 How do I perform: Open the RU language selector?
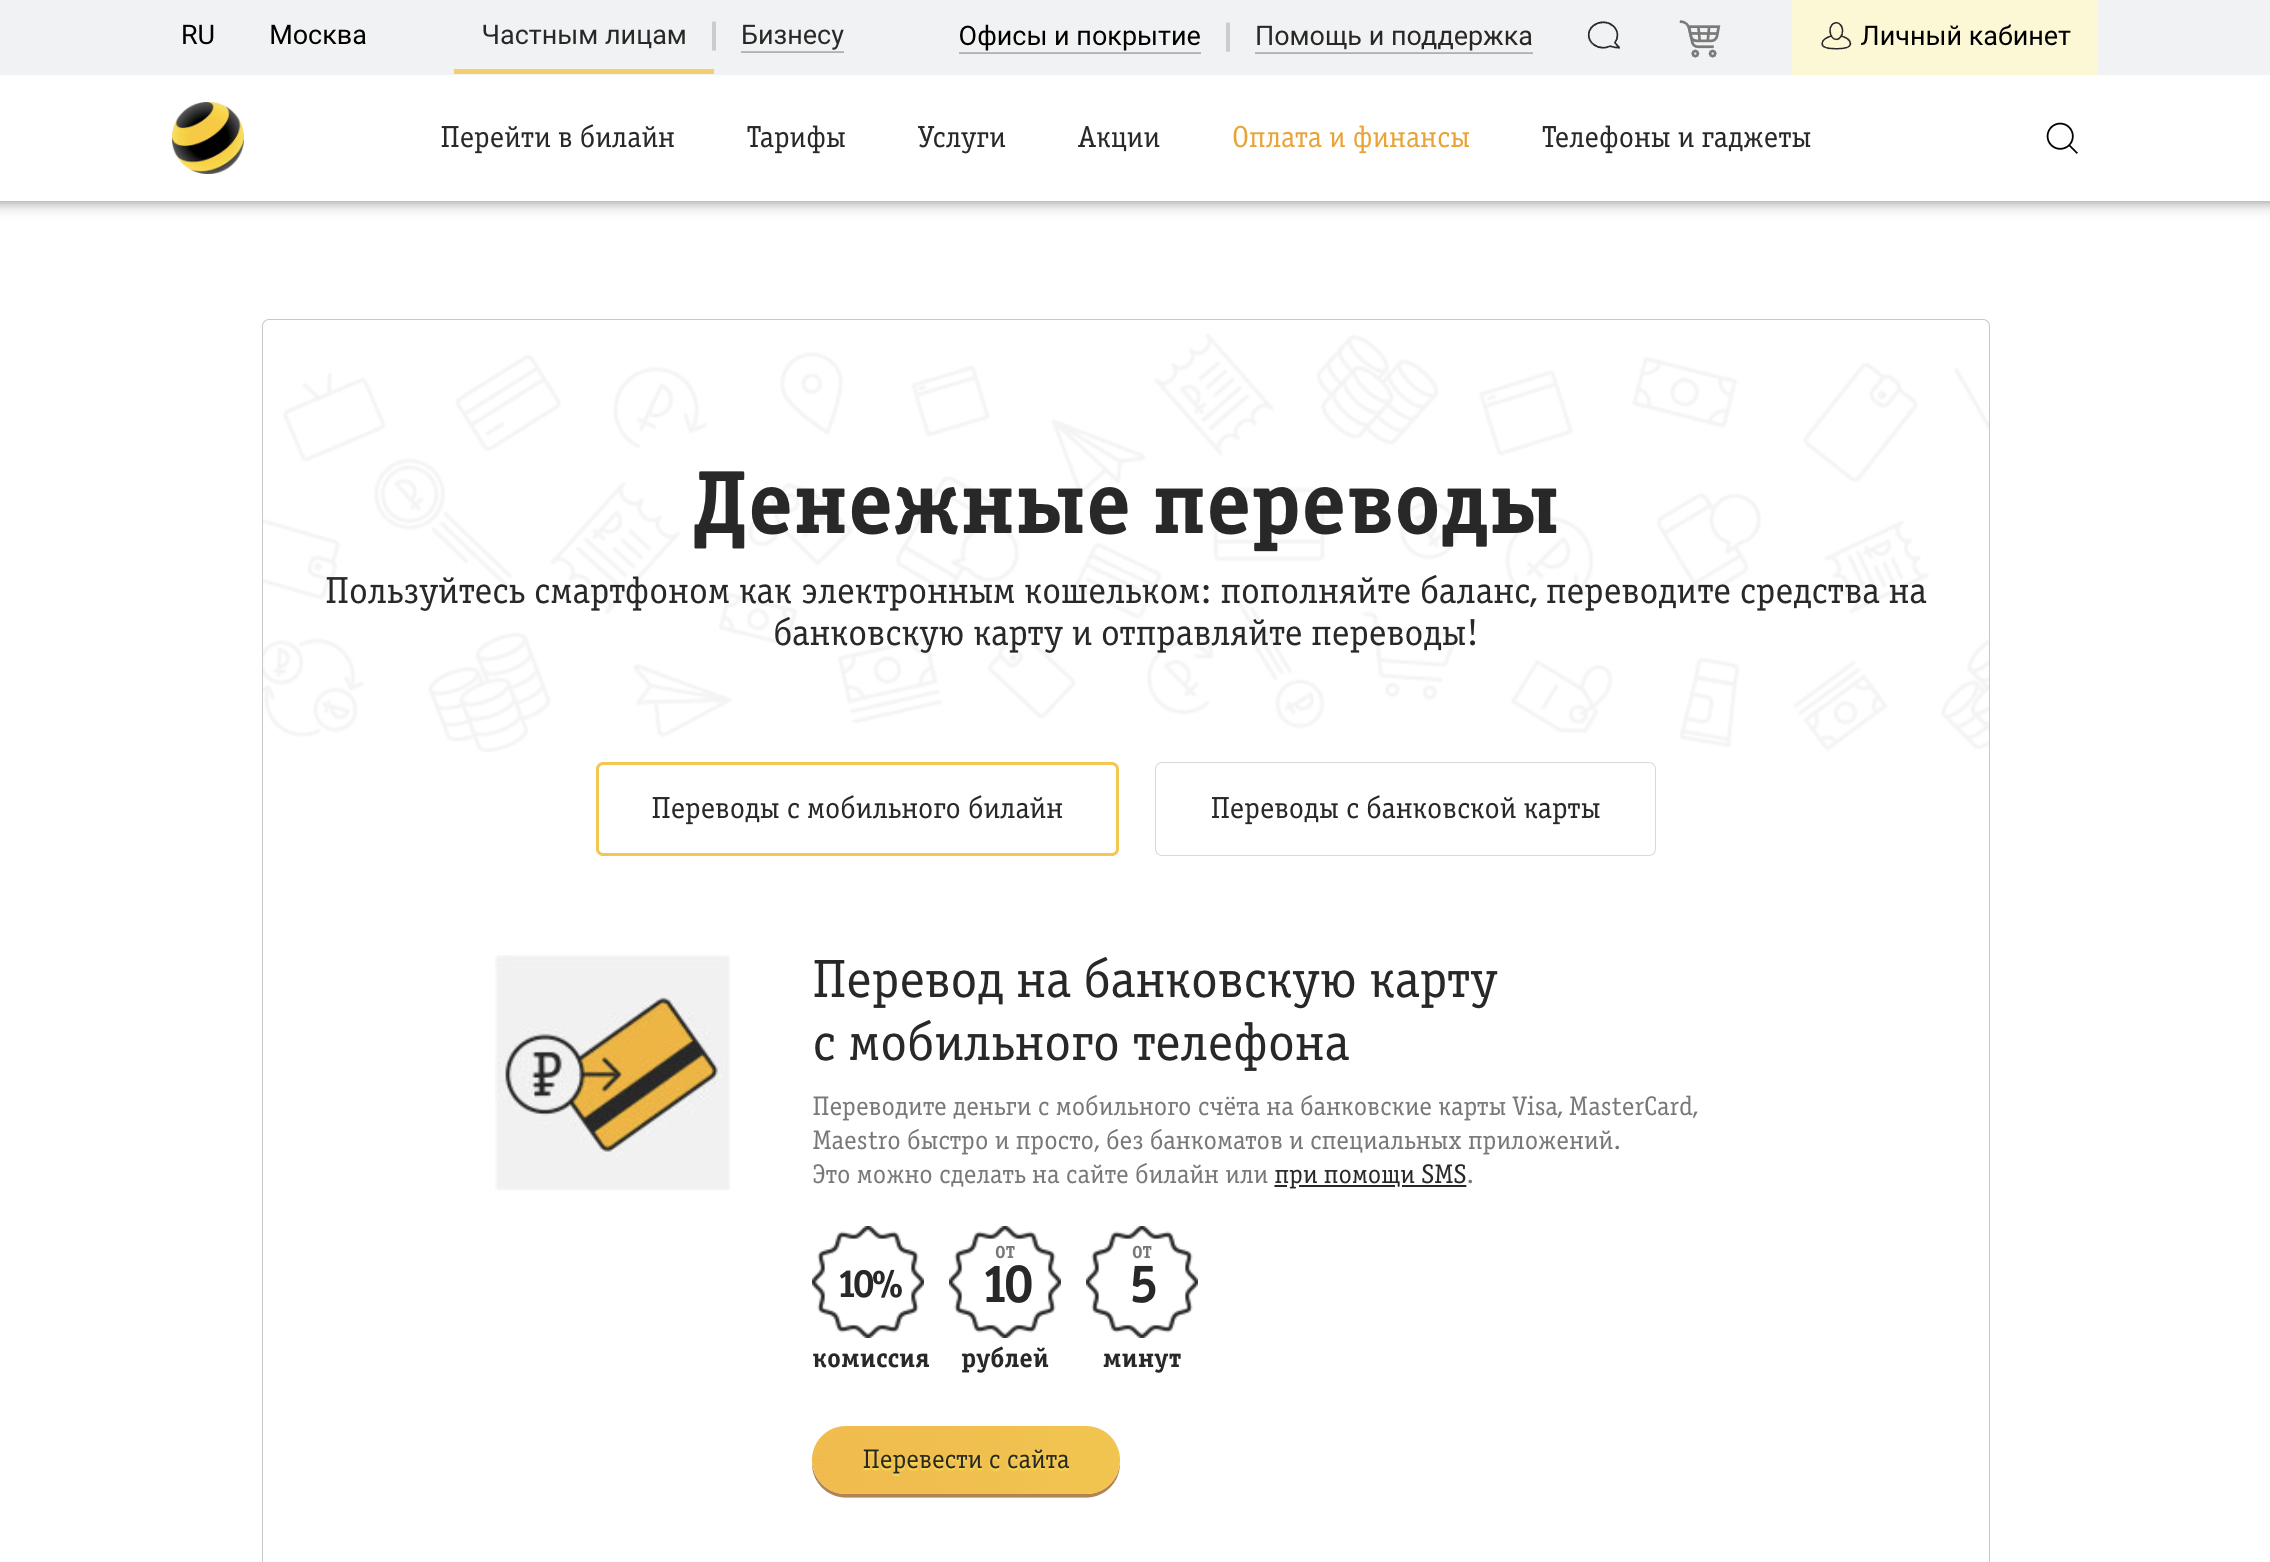point(197,36)
